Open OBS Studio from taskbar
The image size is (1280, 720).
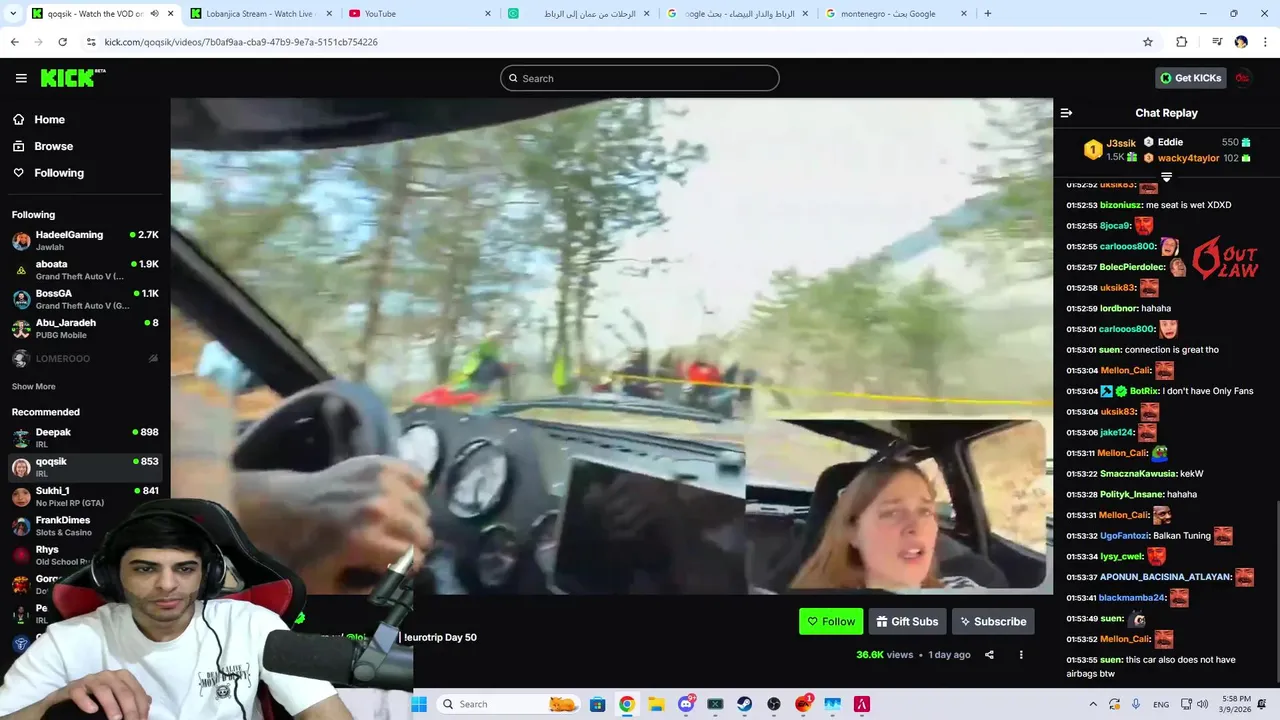click(x=773, y=704)
